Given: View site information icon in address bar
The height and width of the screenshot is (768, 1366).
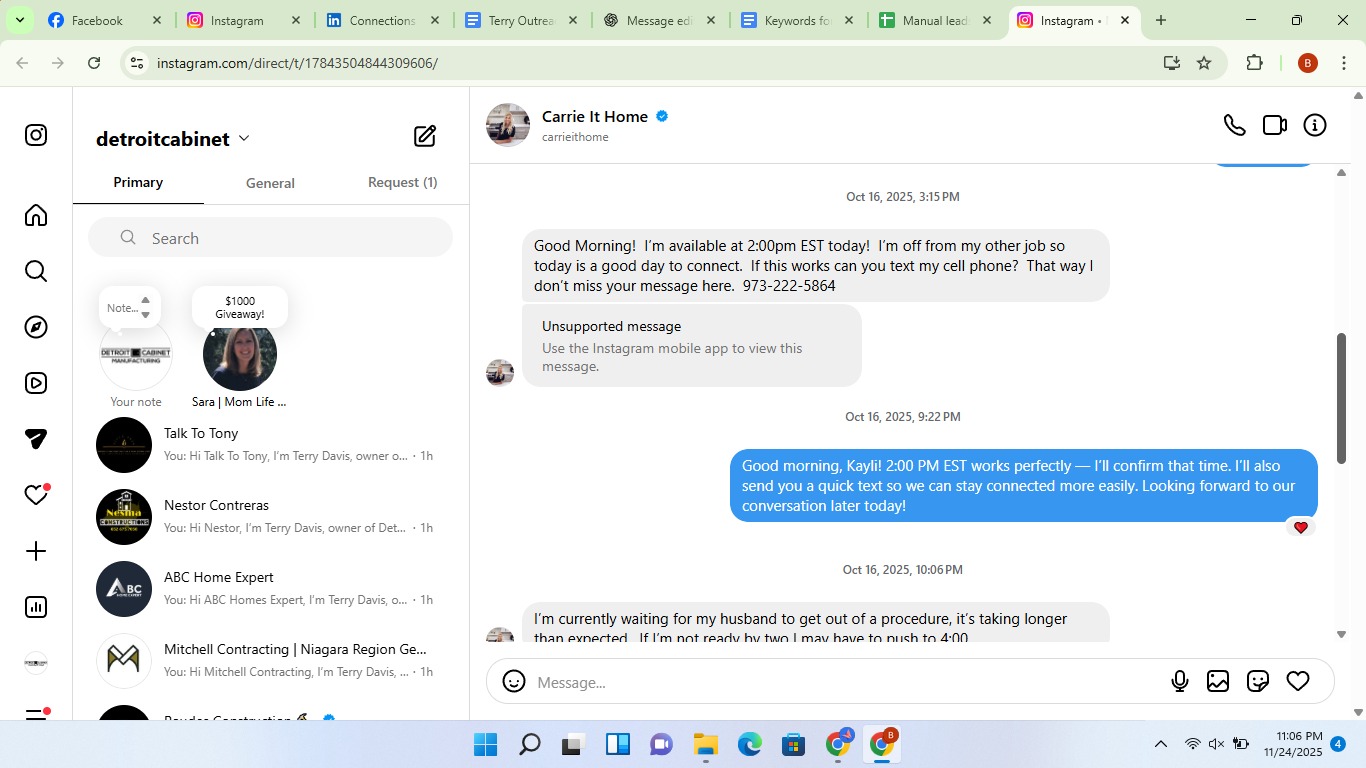Looking at the screenshot, I should [x=137, y=63].
